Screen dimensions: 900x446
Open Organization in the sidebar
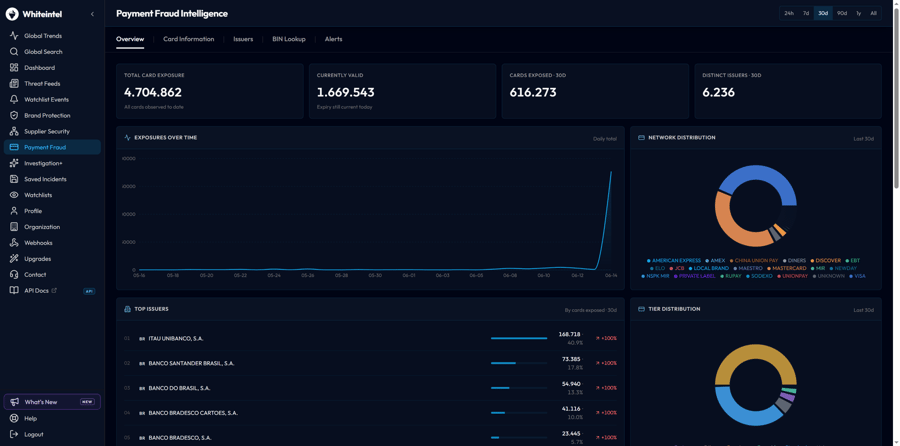click(52, 227)
